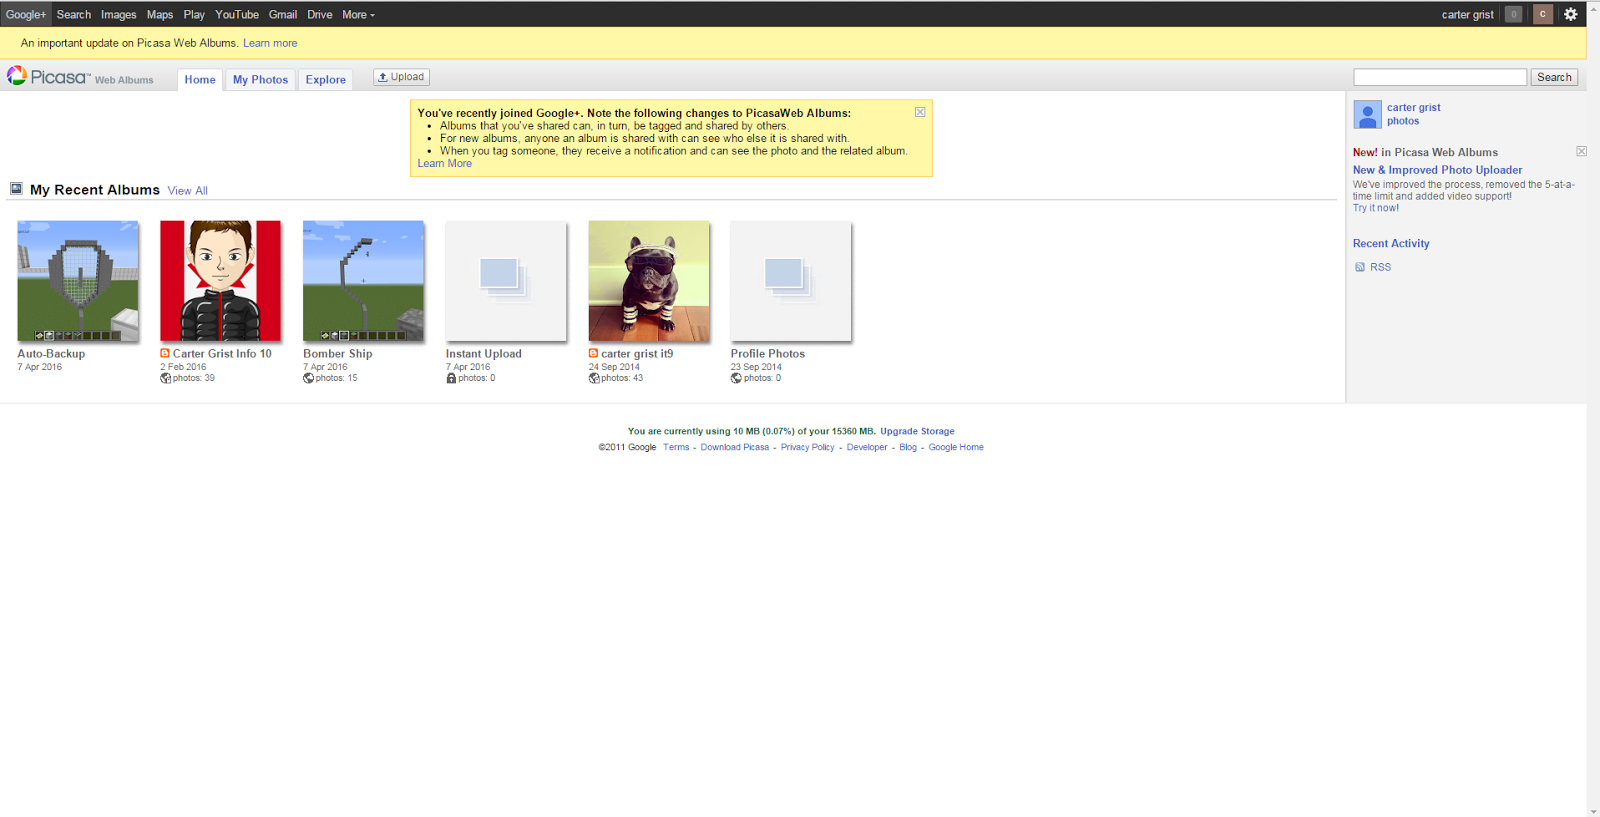Click the lock icon under Instant Upload
This screenshot has height=817, width=1600.
[x=451, y=378]
